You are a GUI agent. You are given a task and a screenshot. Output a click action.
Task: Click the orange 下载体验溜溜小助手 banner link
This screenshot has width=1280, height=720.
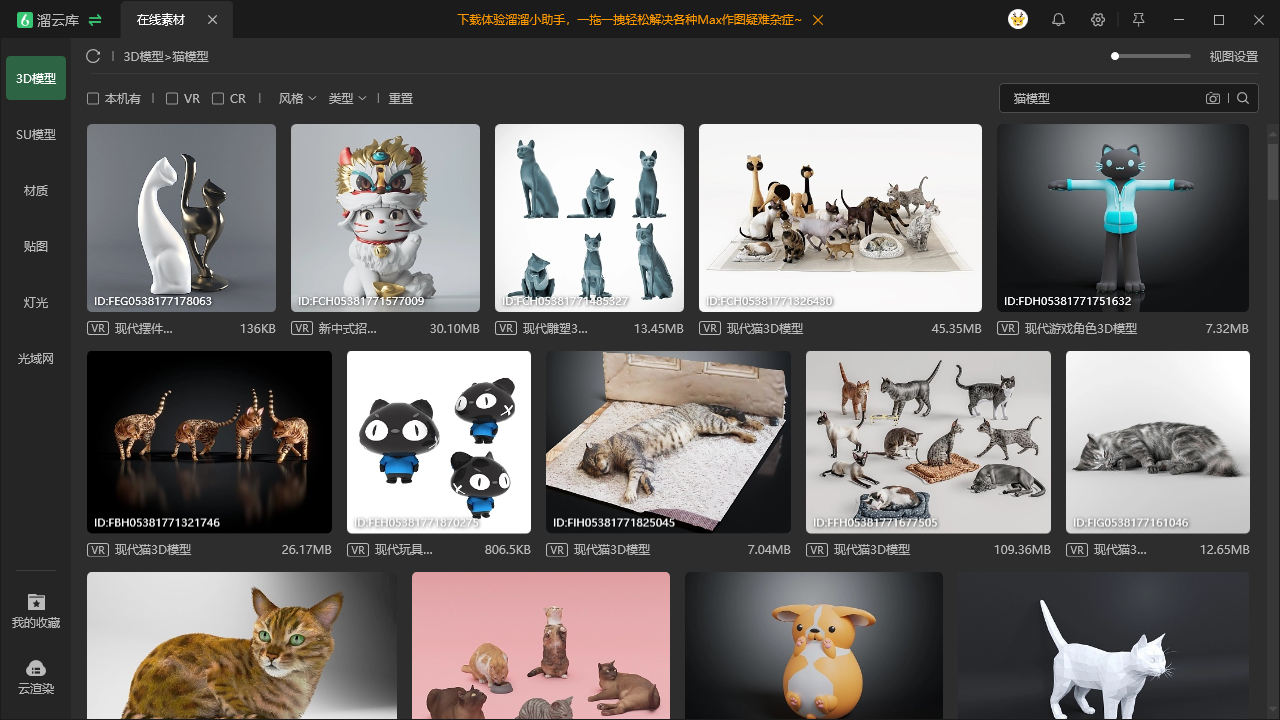[629, 20]
